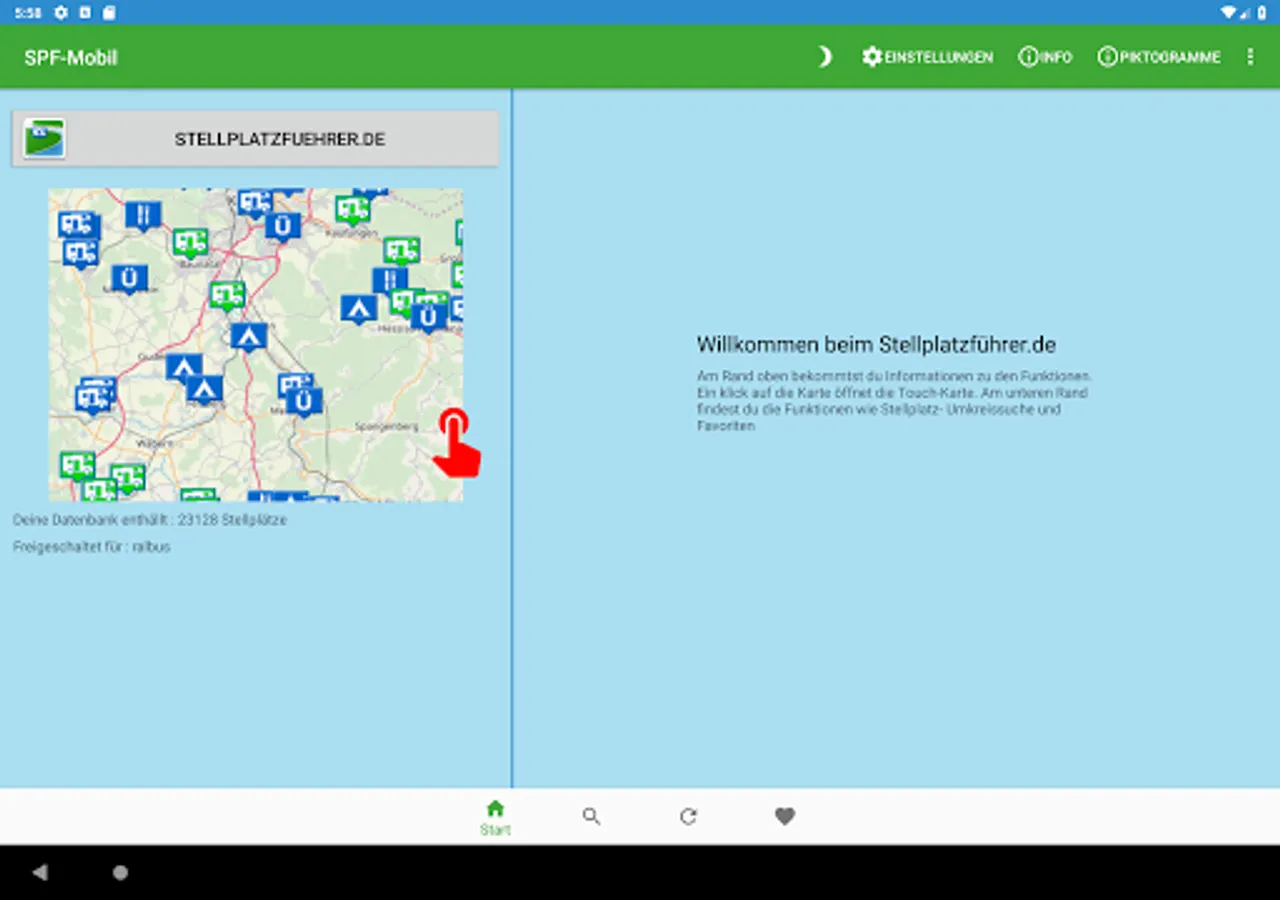Toggle night mode with the moon icon

tap(825, 57)
